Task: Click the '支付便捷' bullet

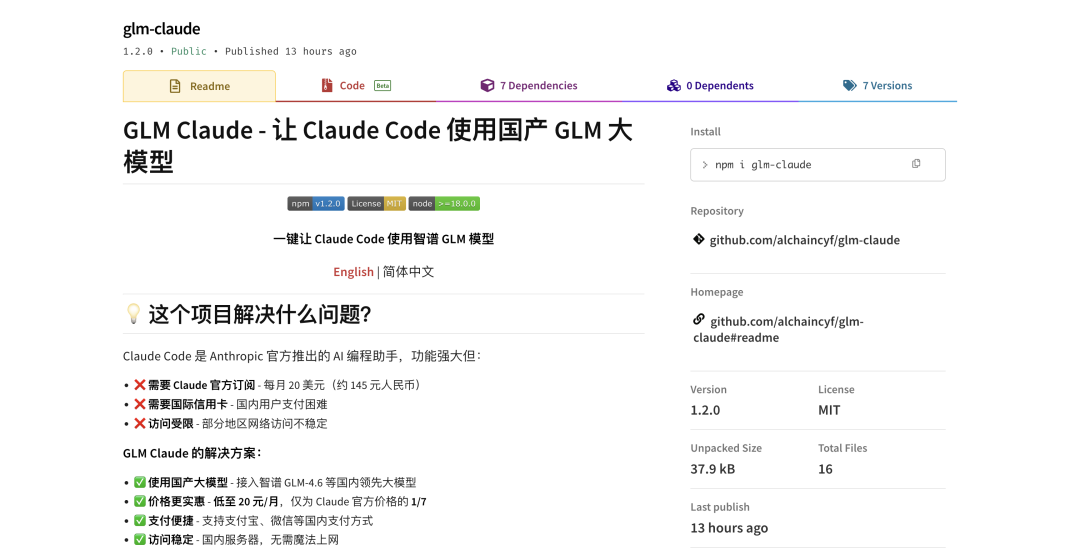Action: click(253, 521)
